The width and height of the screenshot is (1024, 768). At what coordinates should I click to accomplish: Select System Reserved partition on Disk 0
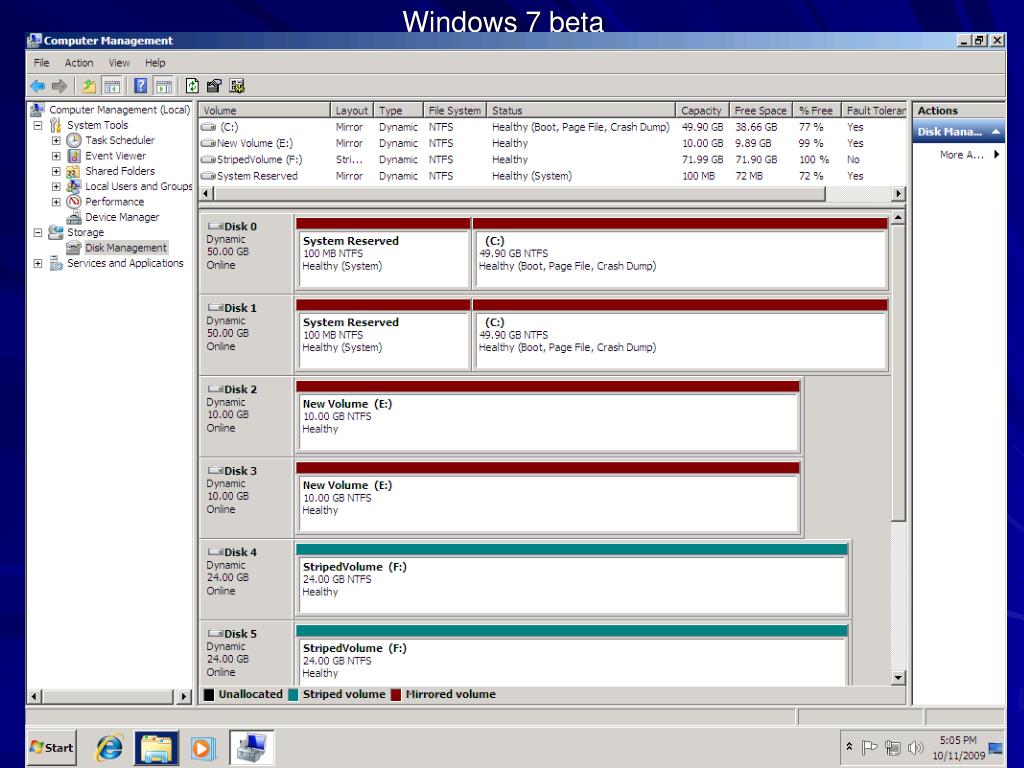pos(383,255)
